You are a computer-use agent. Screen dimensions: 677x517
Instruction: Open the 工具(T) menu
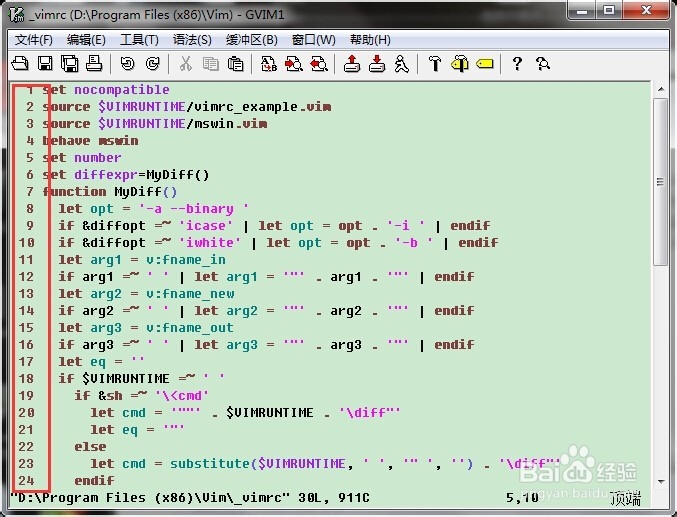(139, 40)
